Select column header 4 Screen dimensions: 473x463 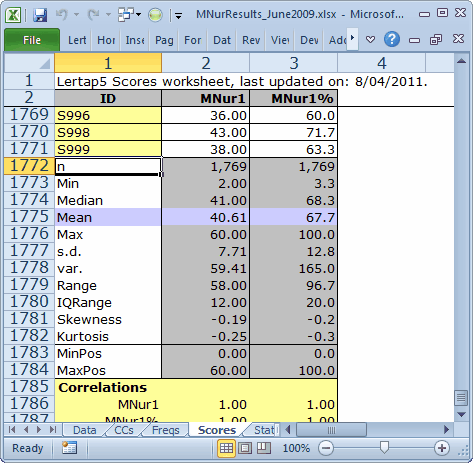pos(382,63)
